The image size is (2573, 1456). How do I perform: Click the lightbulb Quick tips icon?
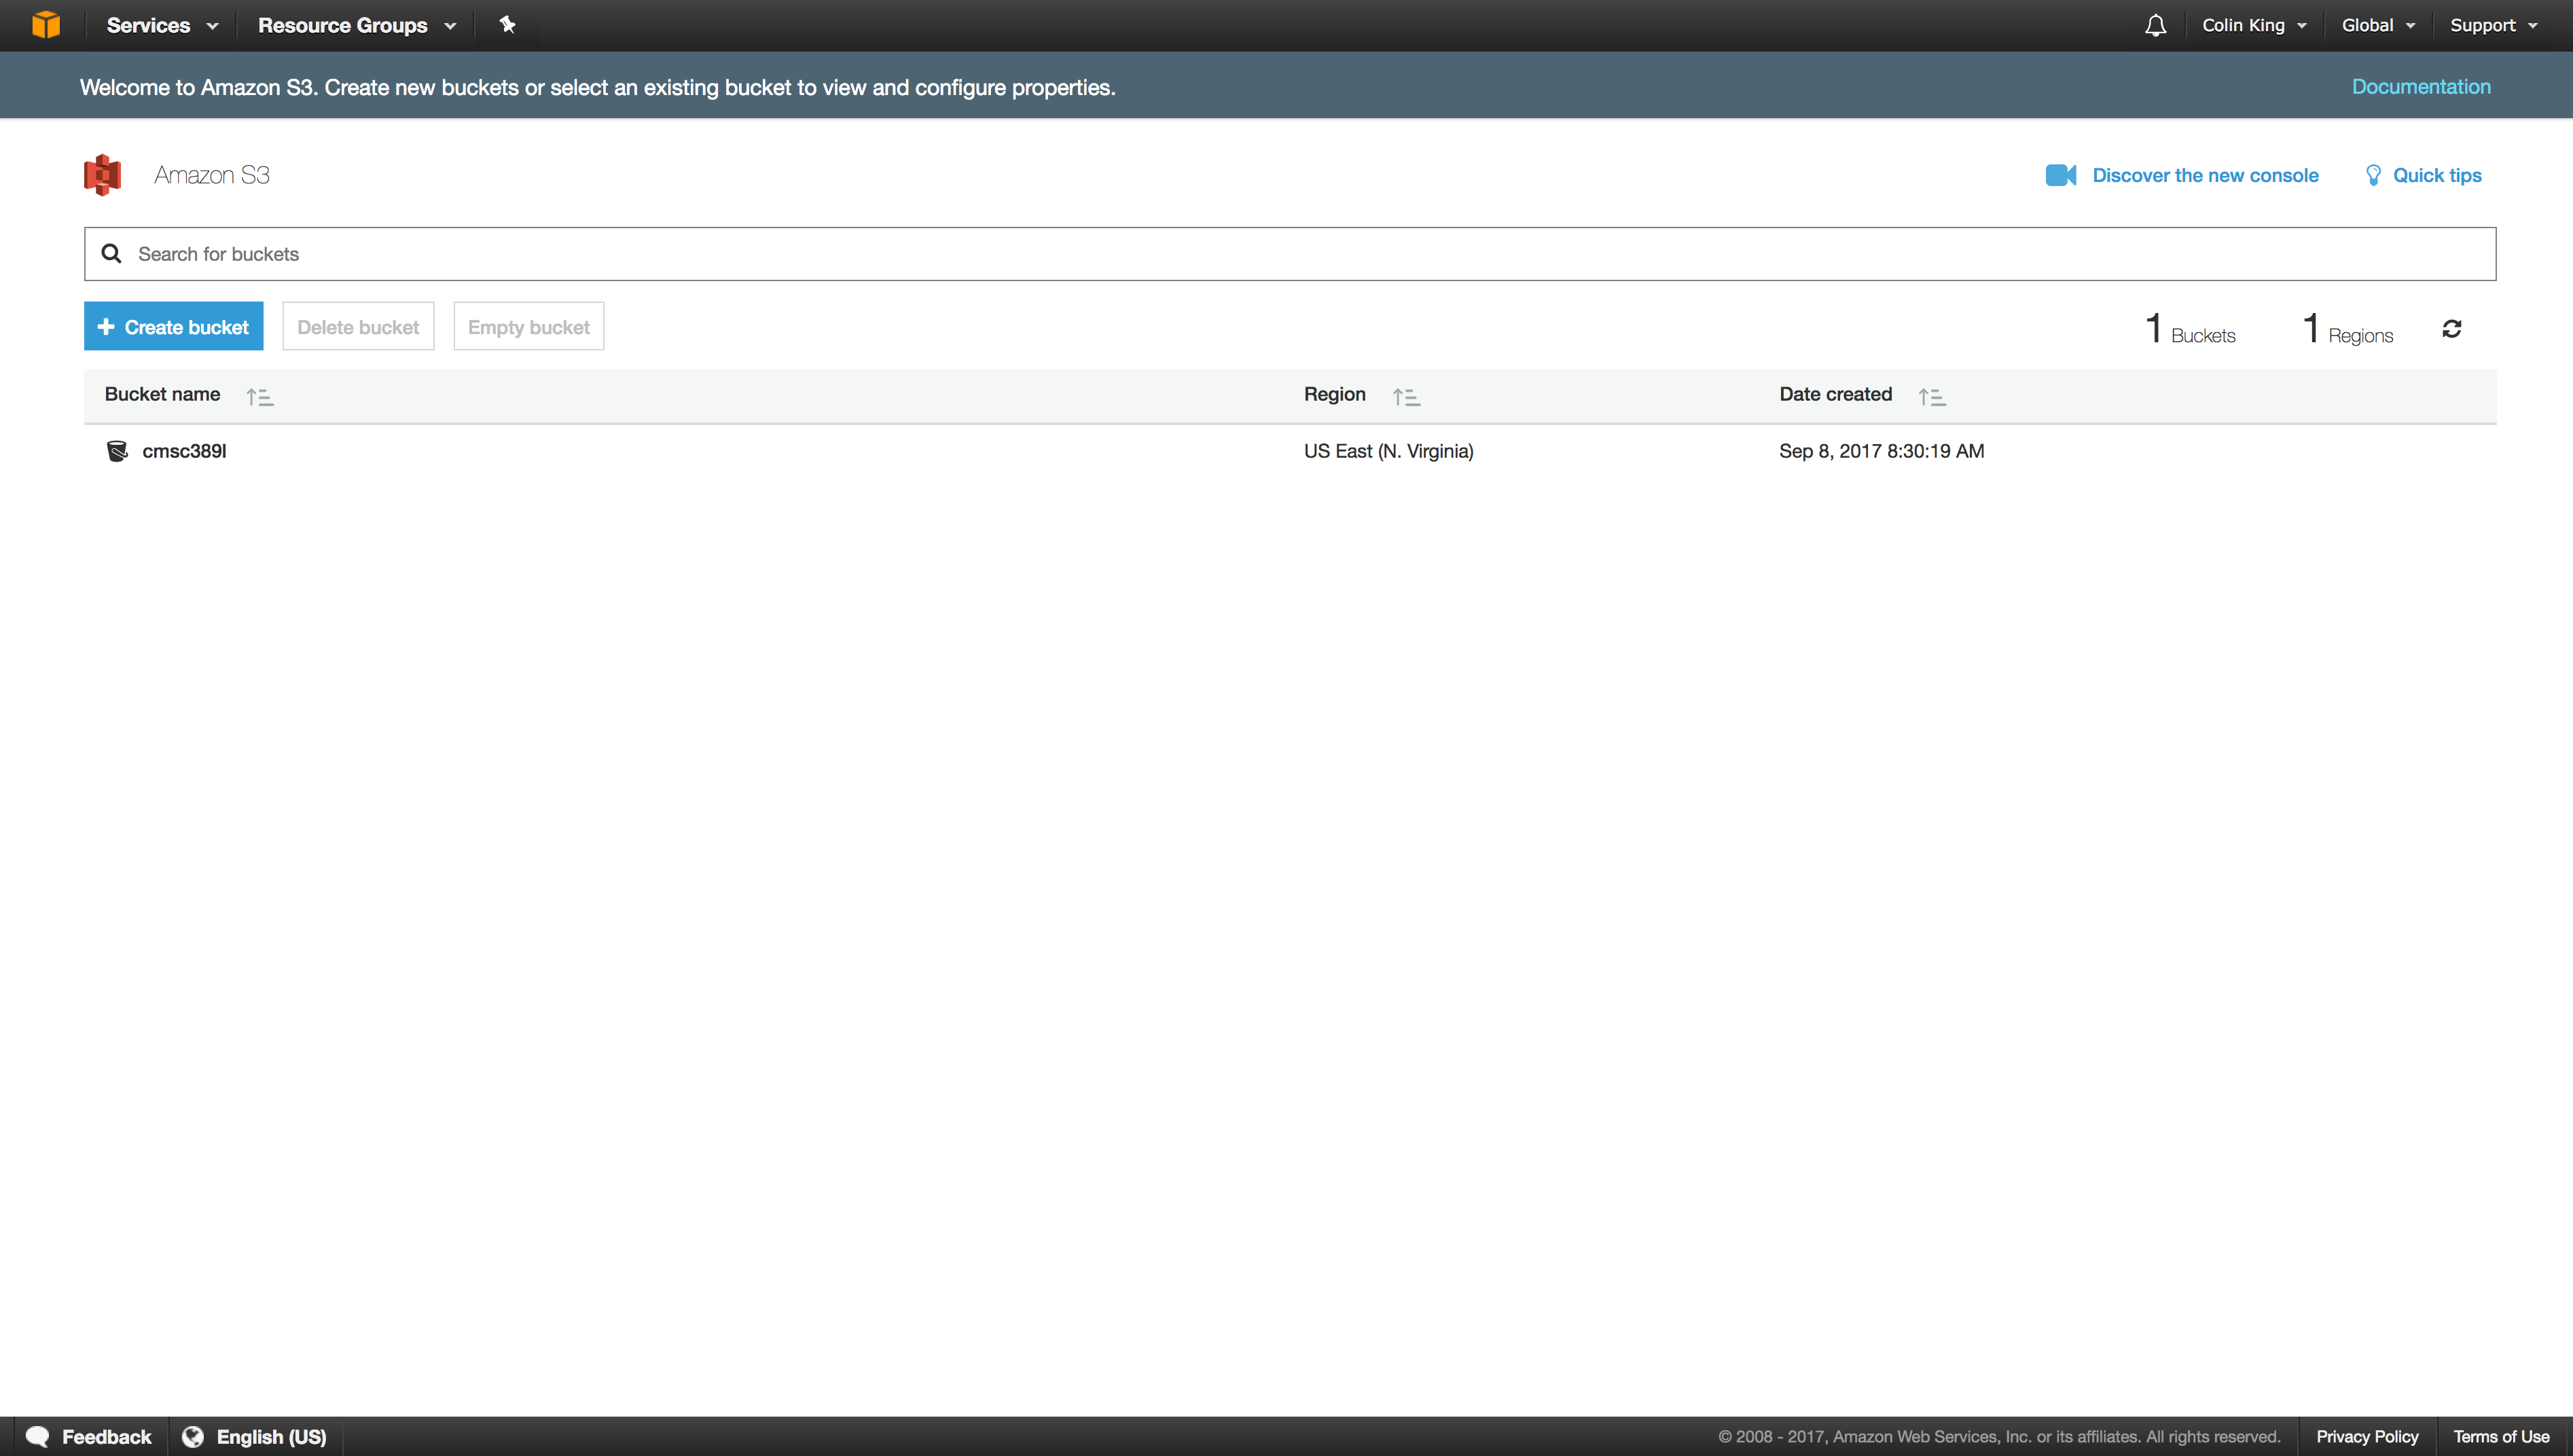(2372, 175)
